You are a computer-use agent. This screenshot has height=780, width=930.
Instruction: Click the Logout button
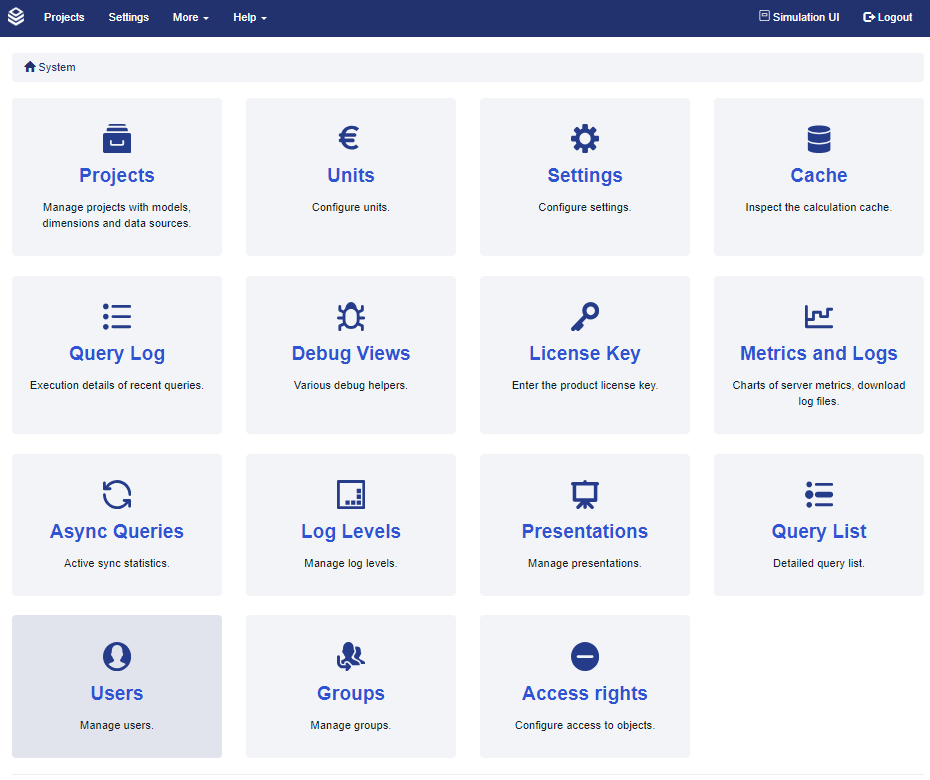point(887,17)
